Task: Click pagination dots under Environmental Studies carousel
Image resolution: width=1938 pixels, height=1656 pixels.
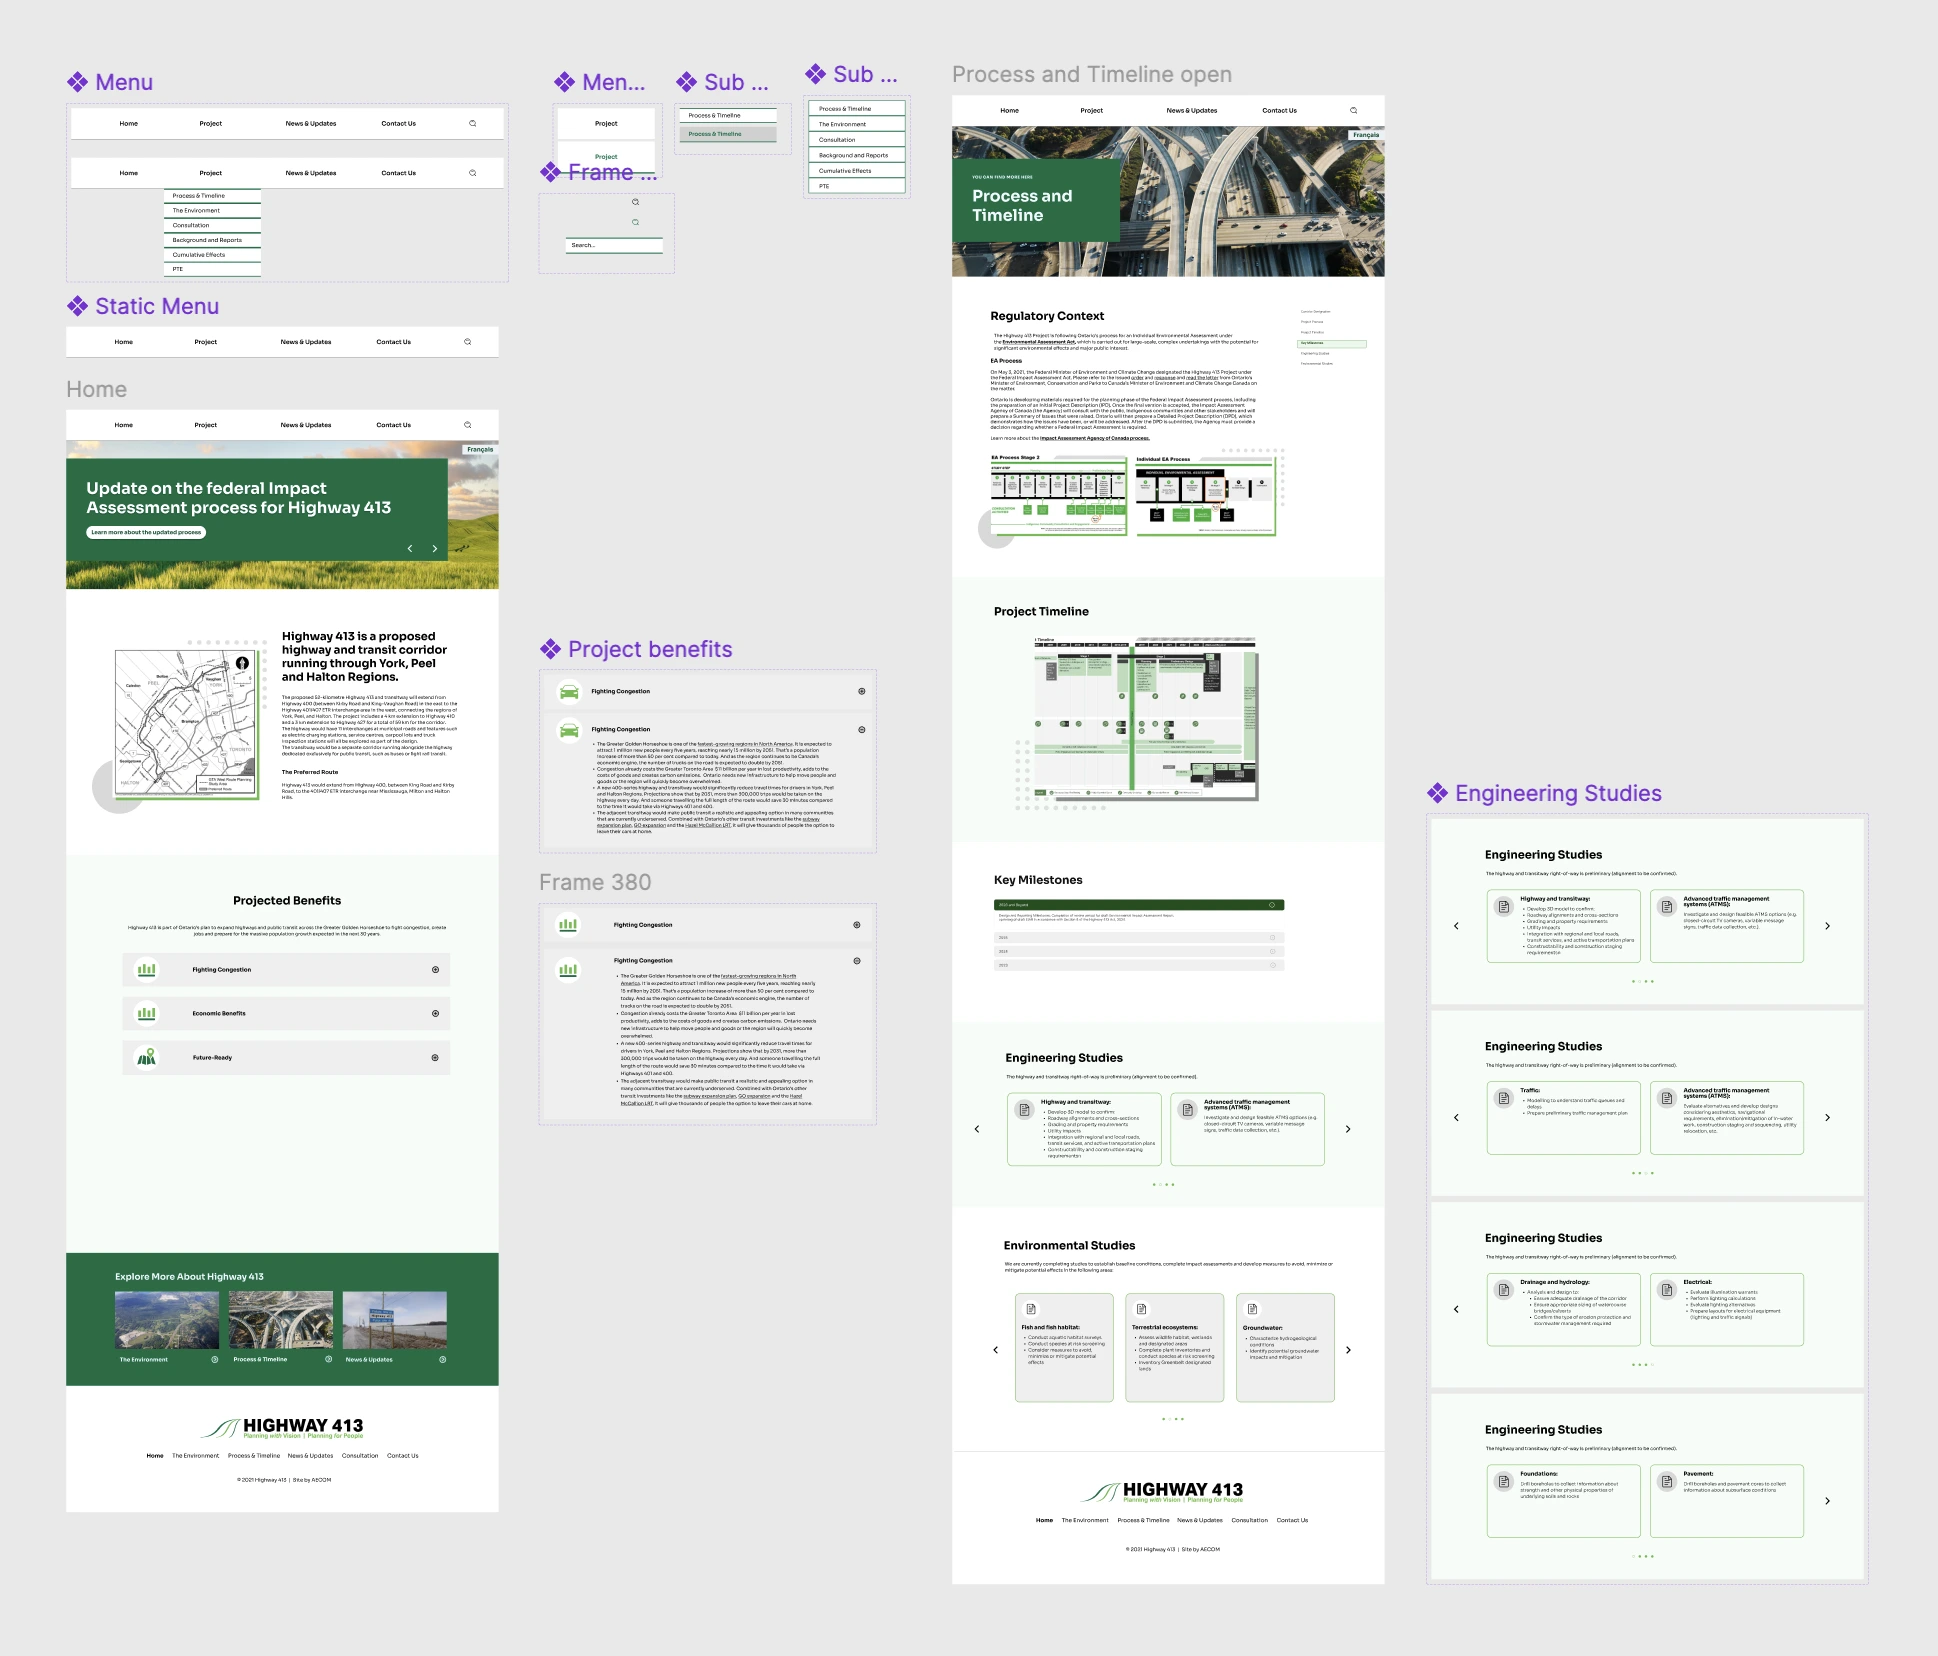Action: coord(1173,1419)
